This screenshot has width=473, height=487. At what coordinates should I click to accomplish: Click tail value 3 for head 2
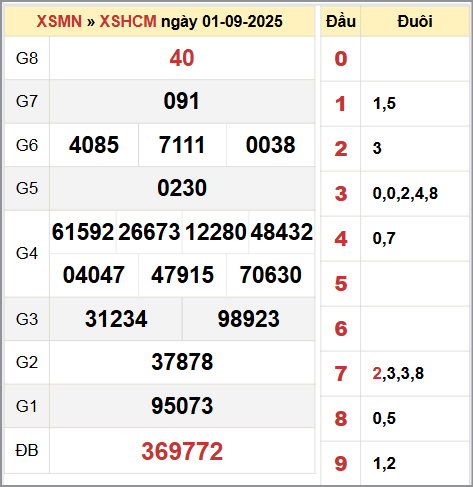click(x=377, y=148)
